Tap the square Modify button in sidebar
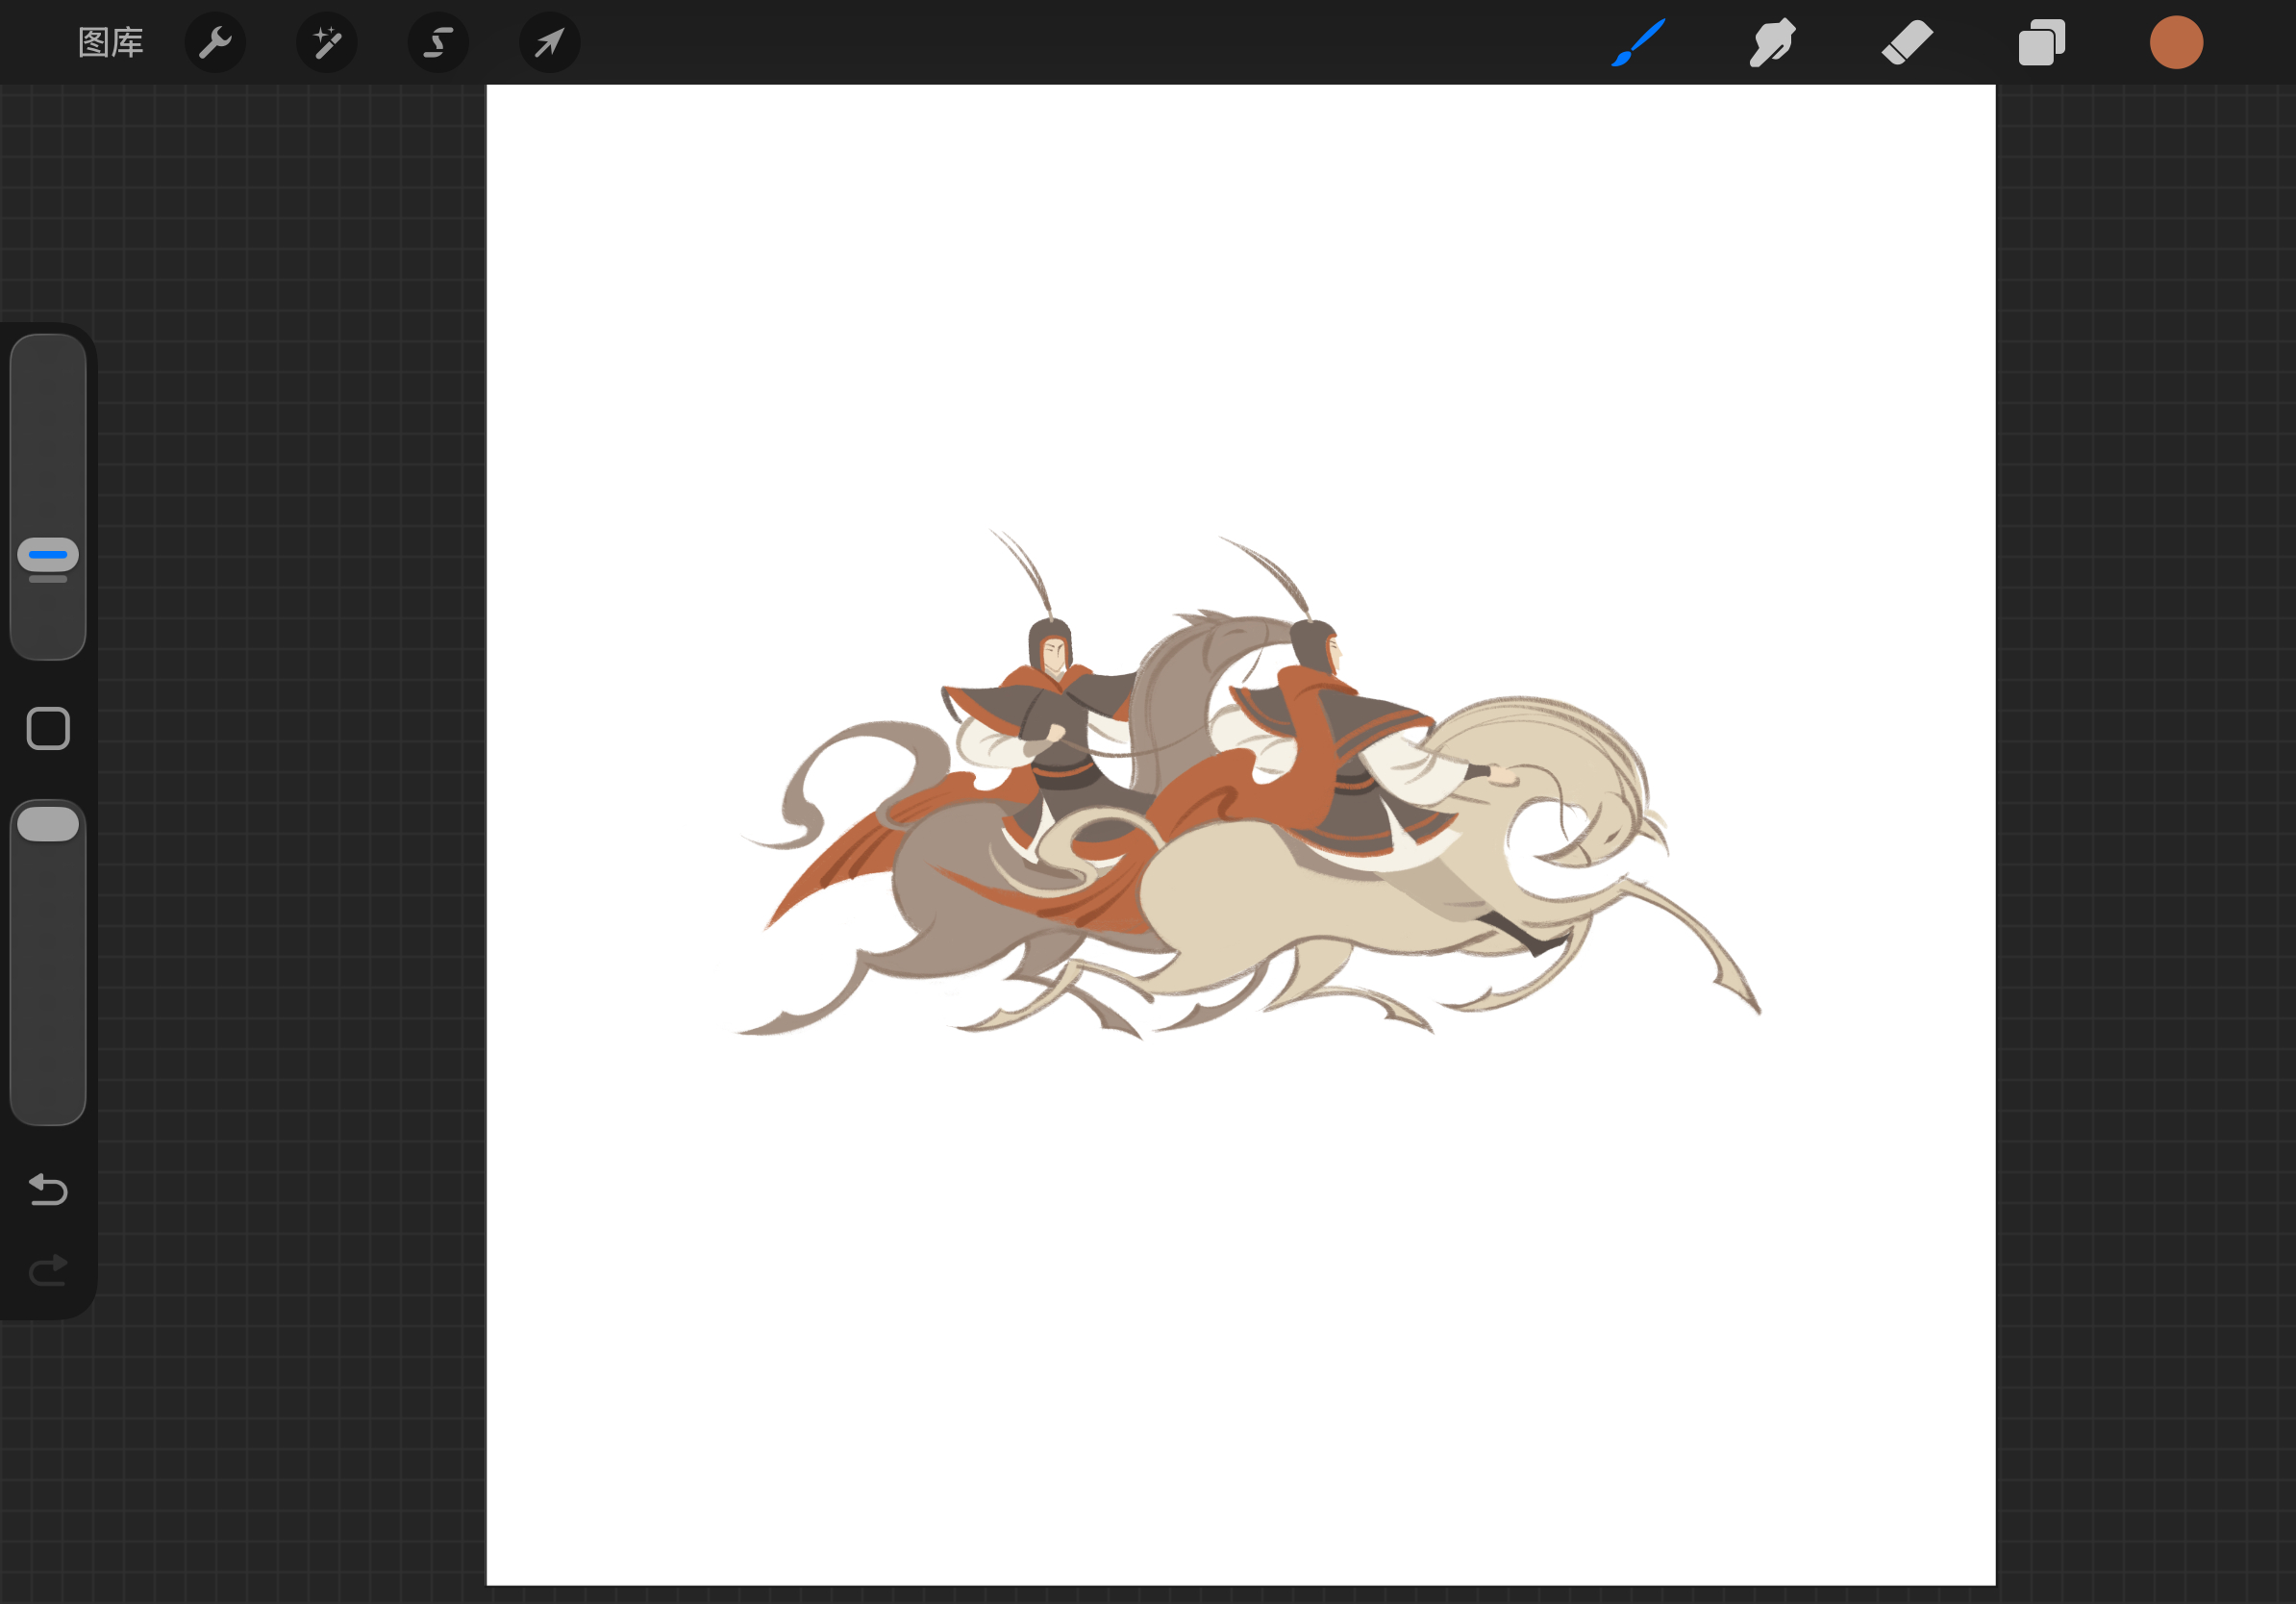This screenshot has height=1604, width=2296. (48, 728)
